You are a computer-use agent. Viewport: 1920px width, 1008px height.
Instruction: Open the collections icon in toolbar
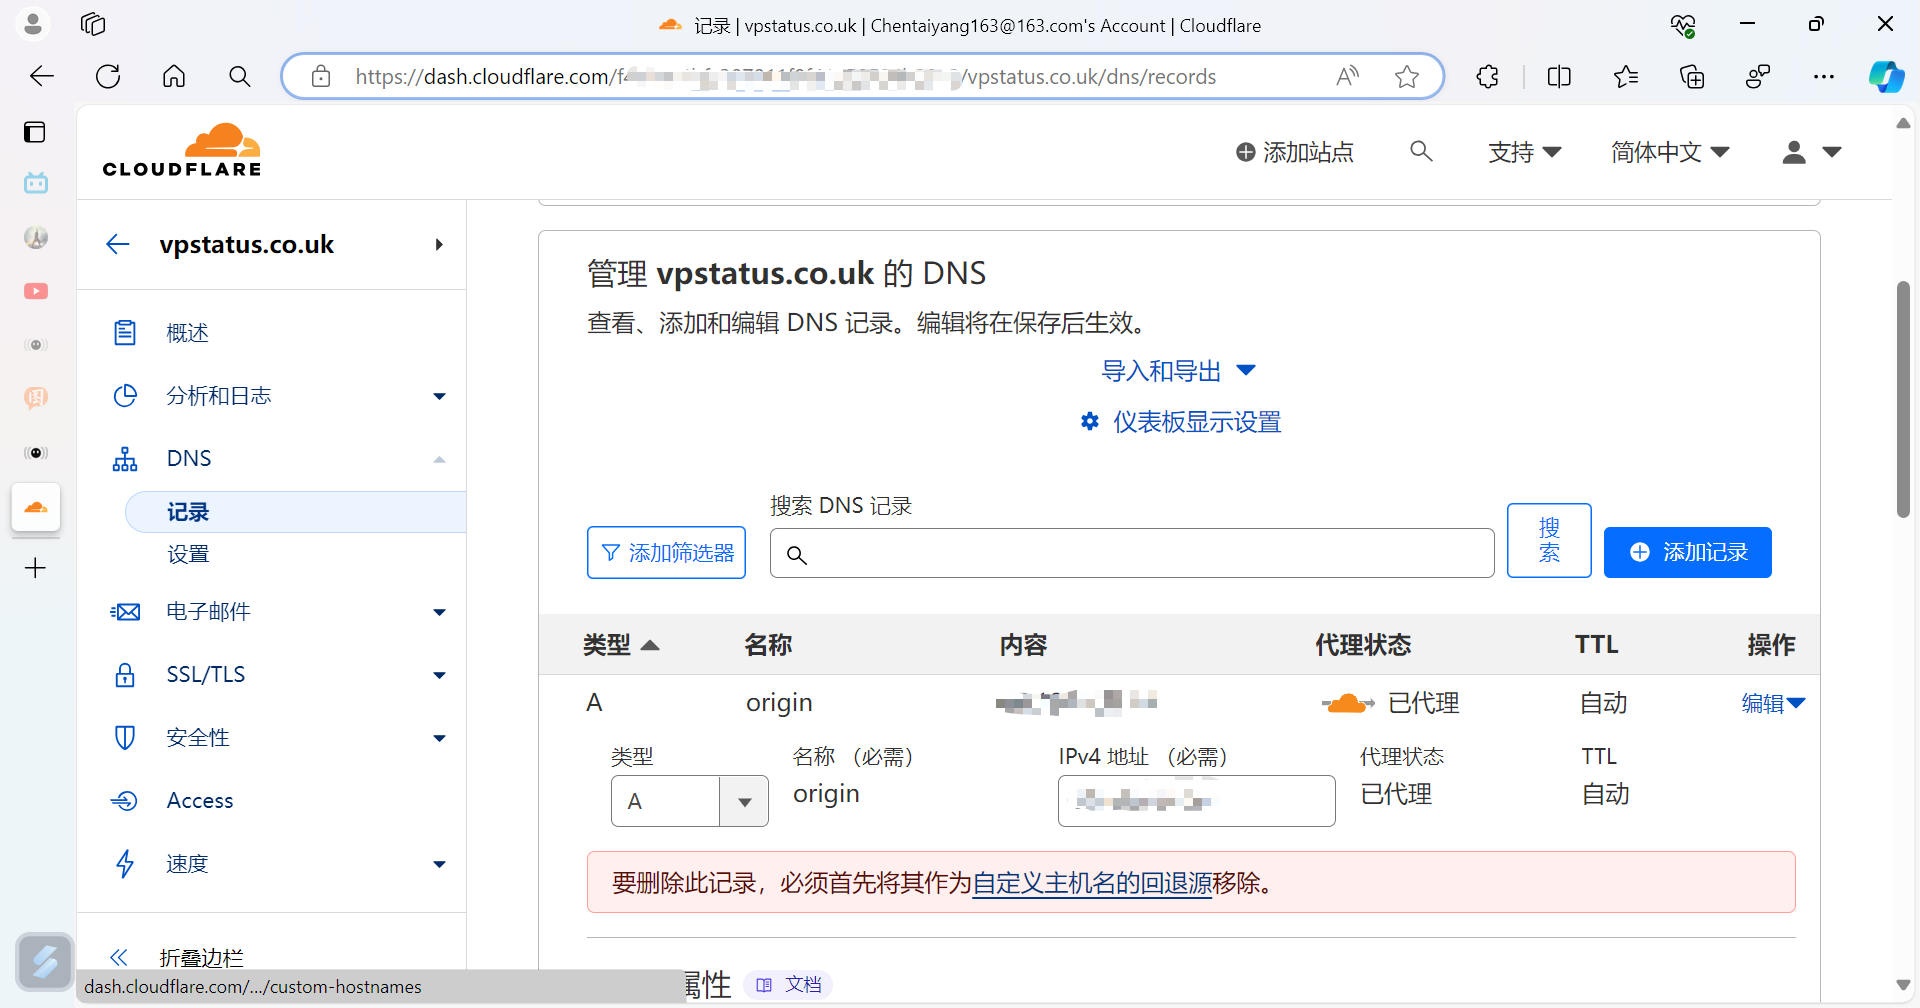coord(1692,76)
